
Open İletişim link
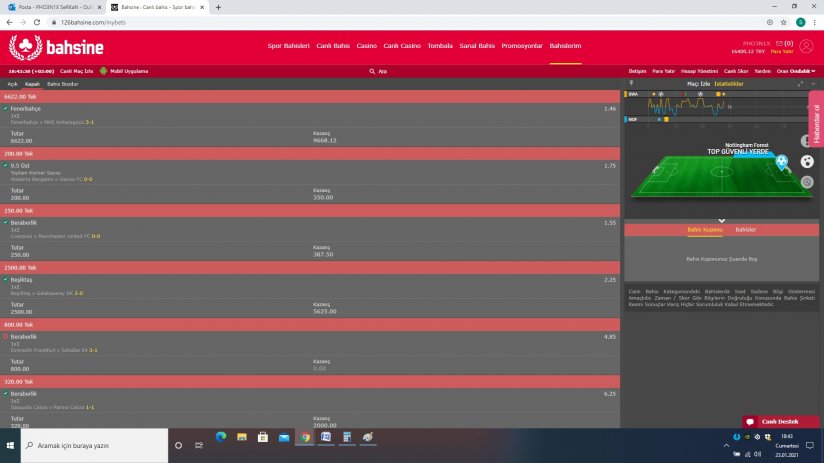coord(637,71)
